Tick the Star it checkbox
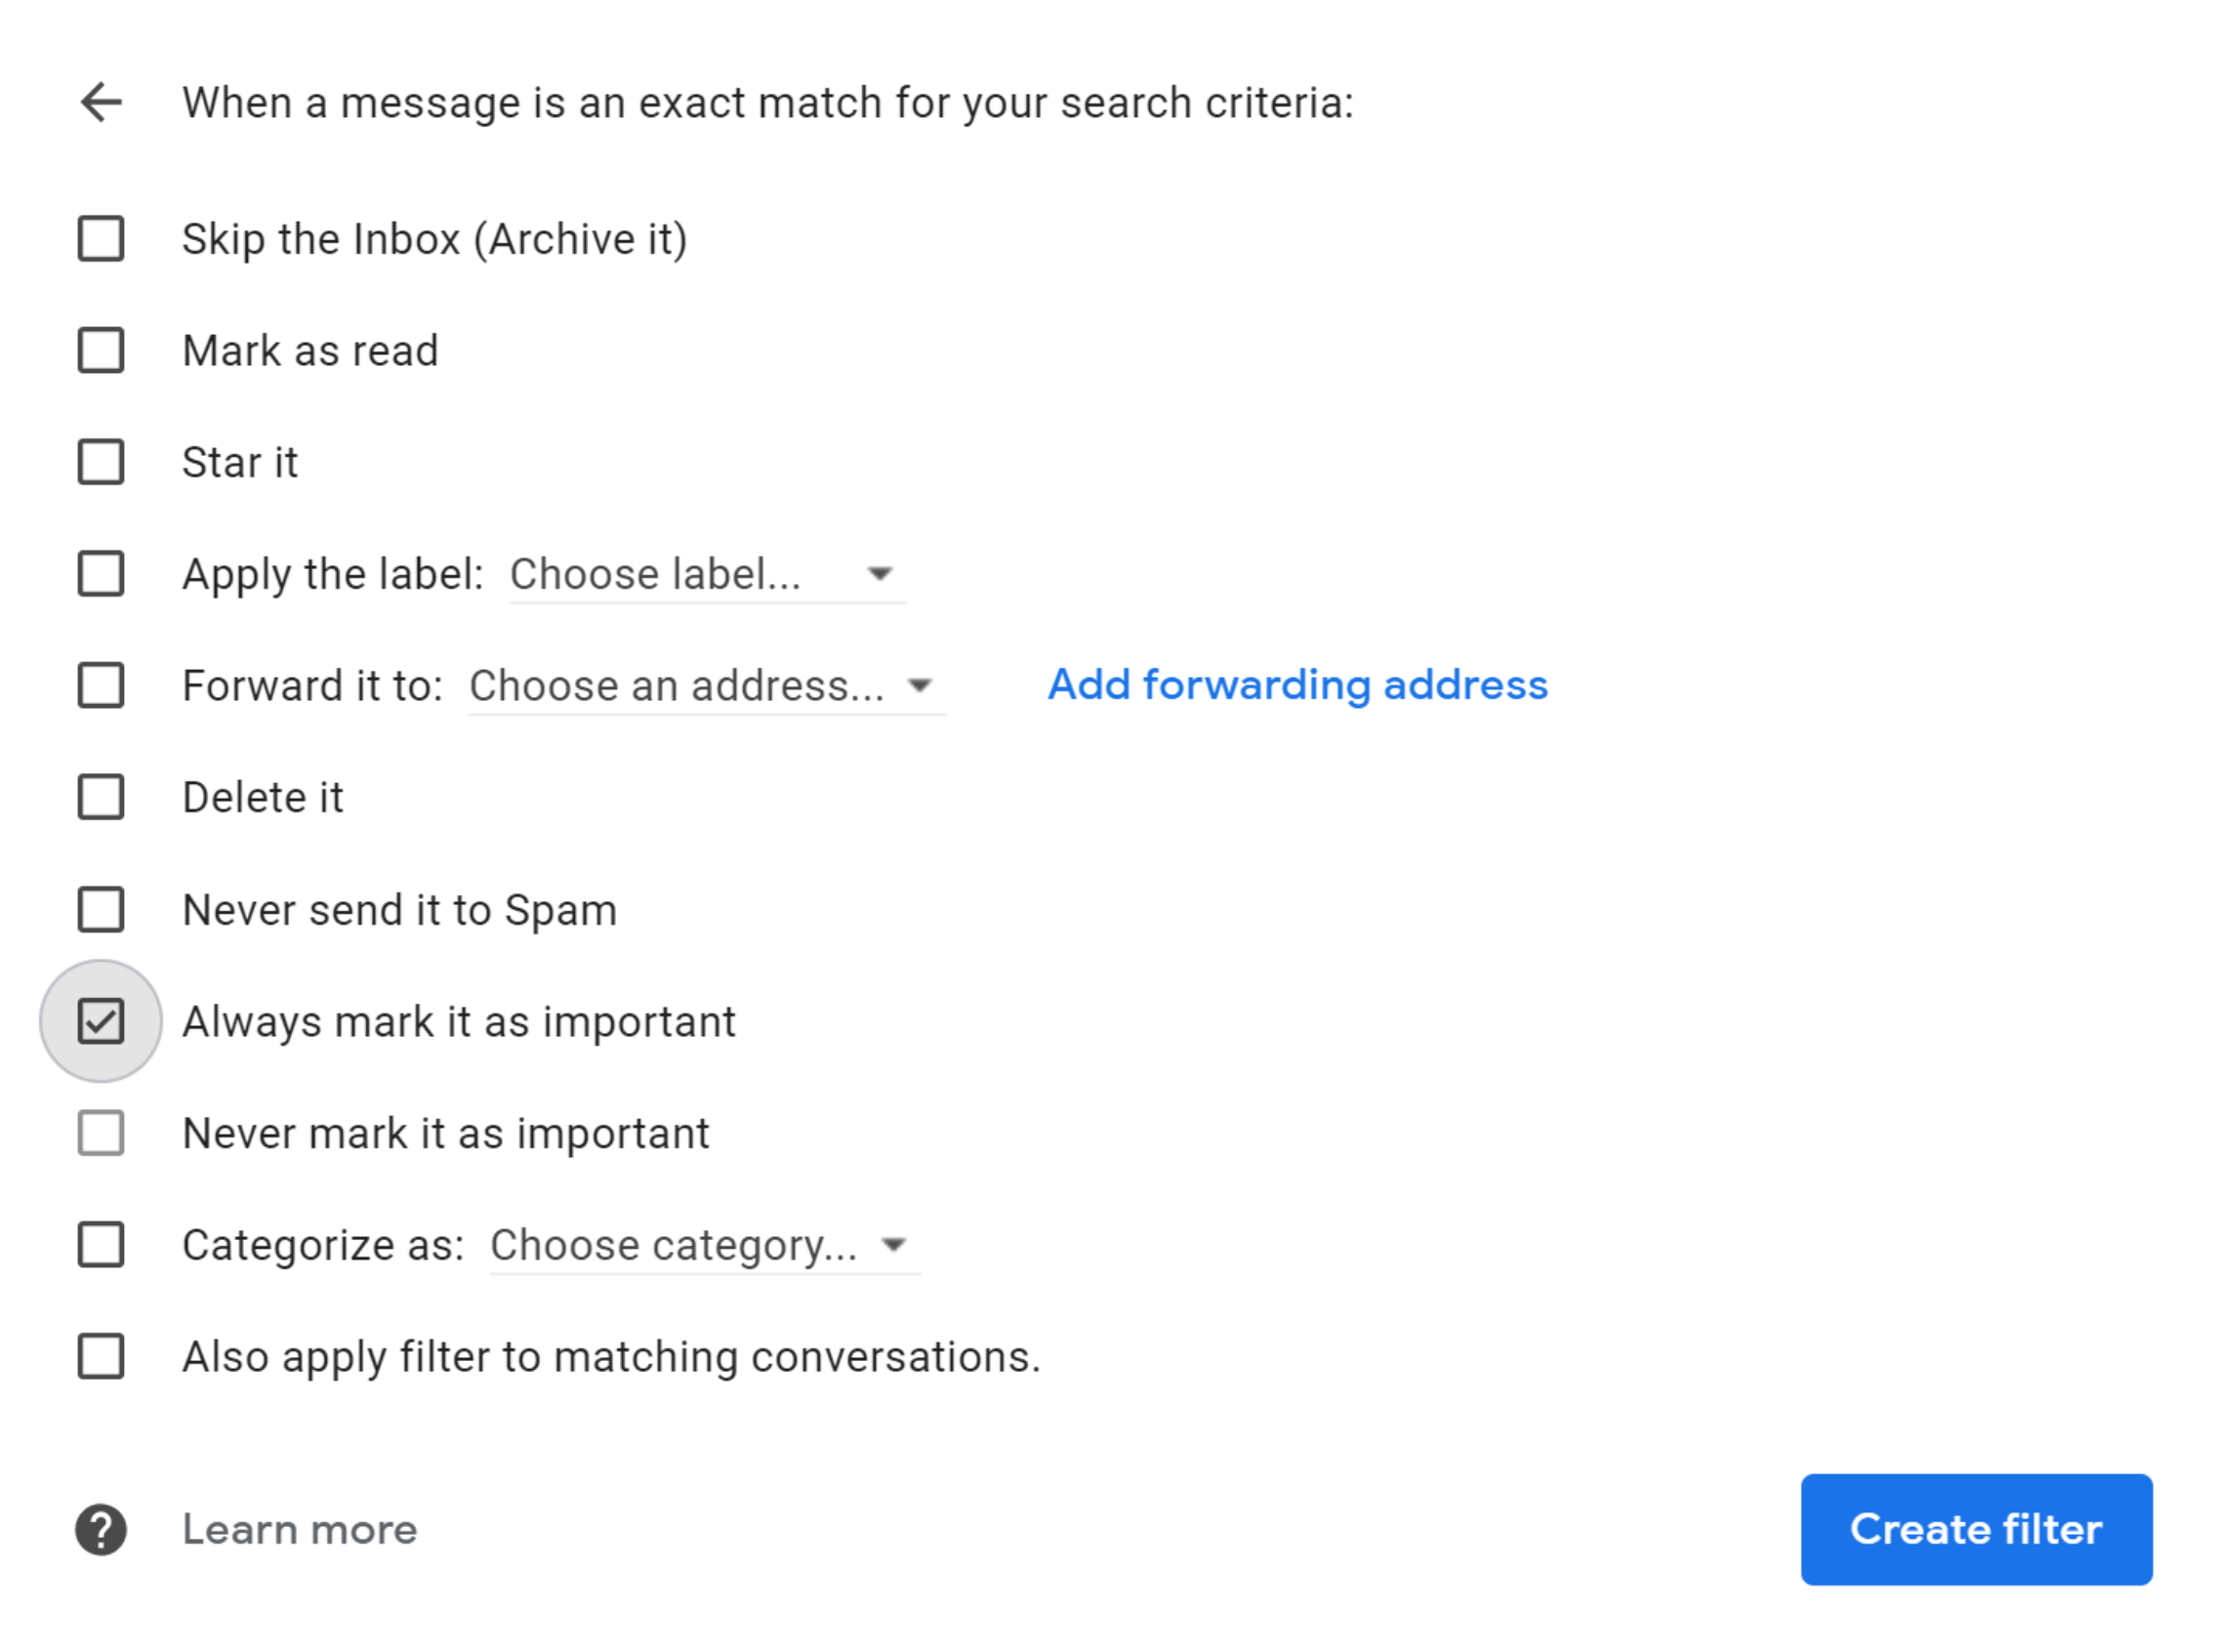This screenshot has width=2222, height=1652. click(x=101, y=463)
